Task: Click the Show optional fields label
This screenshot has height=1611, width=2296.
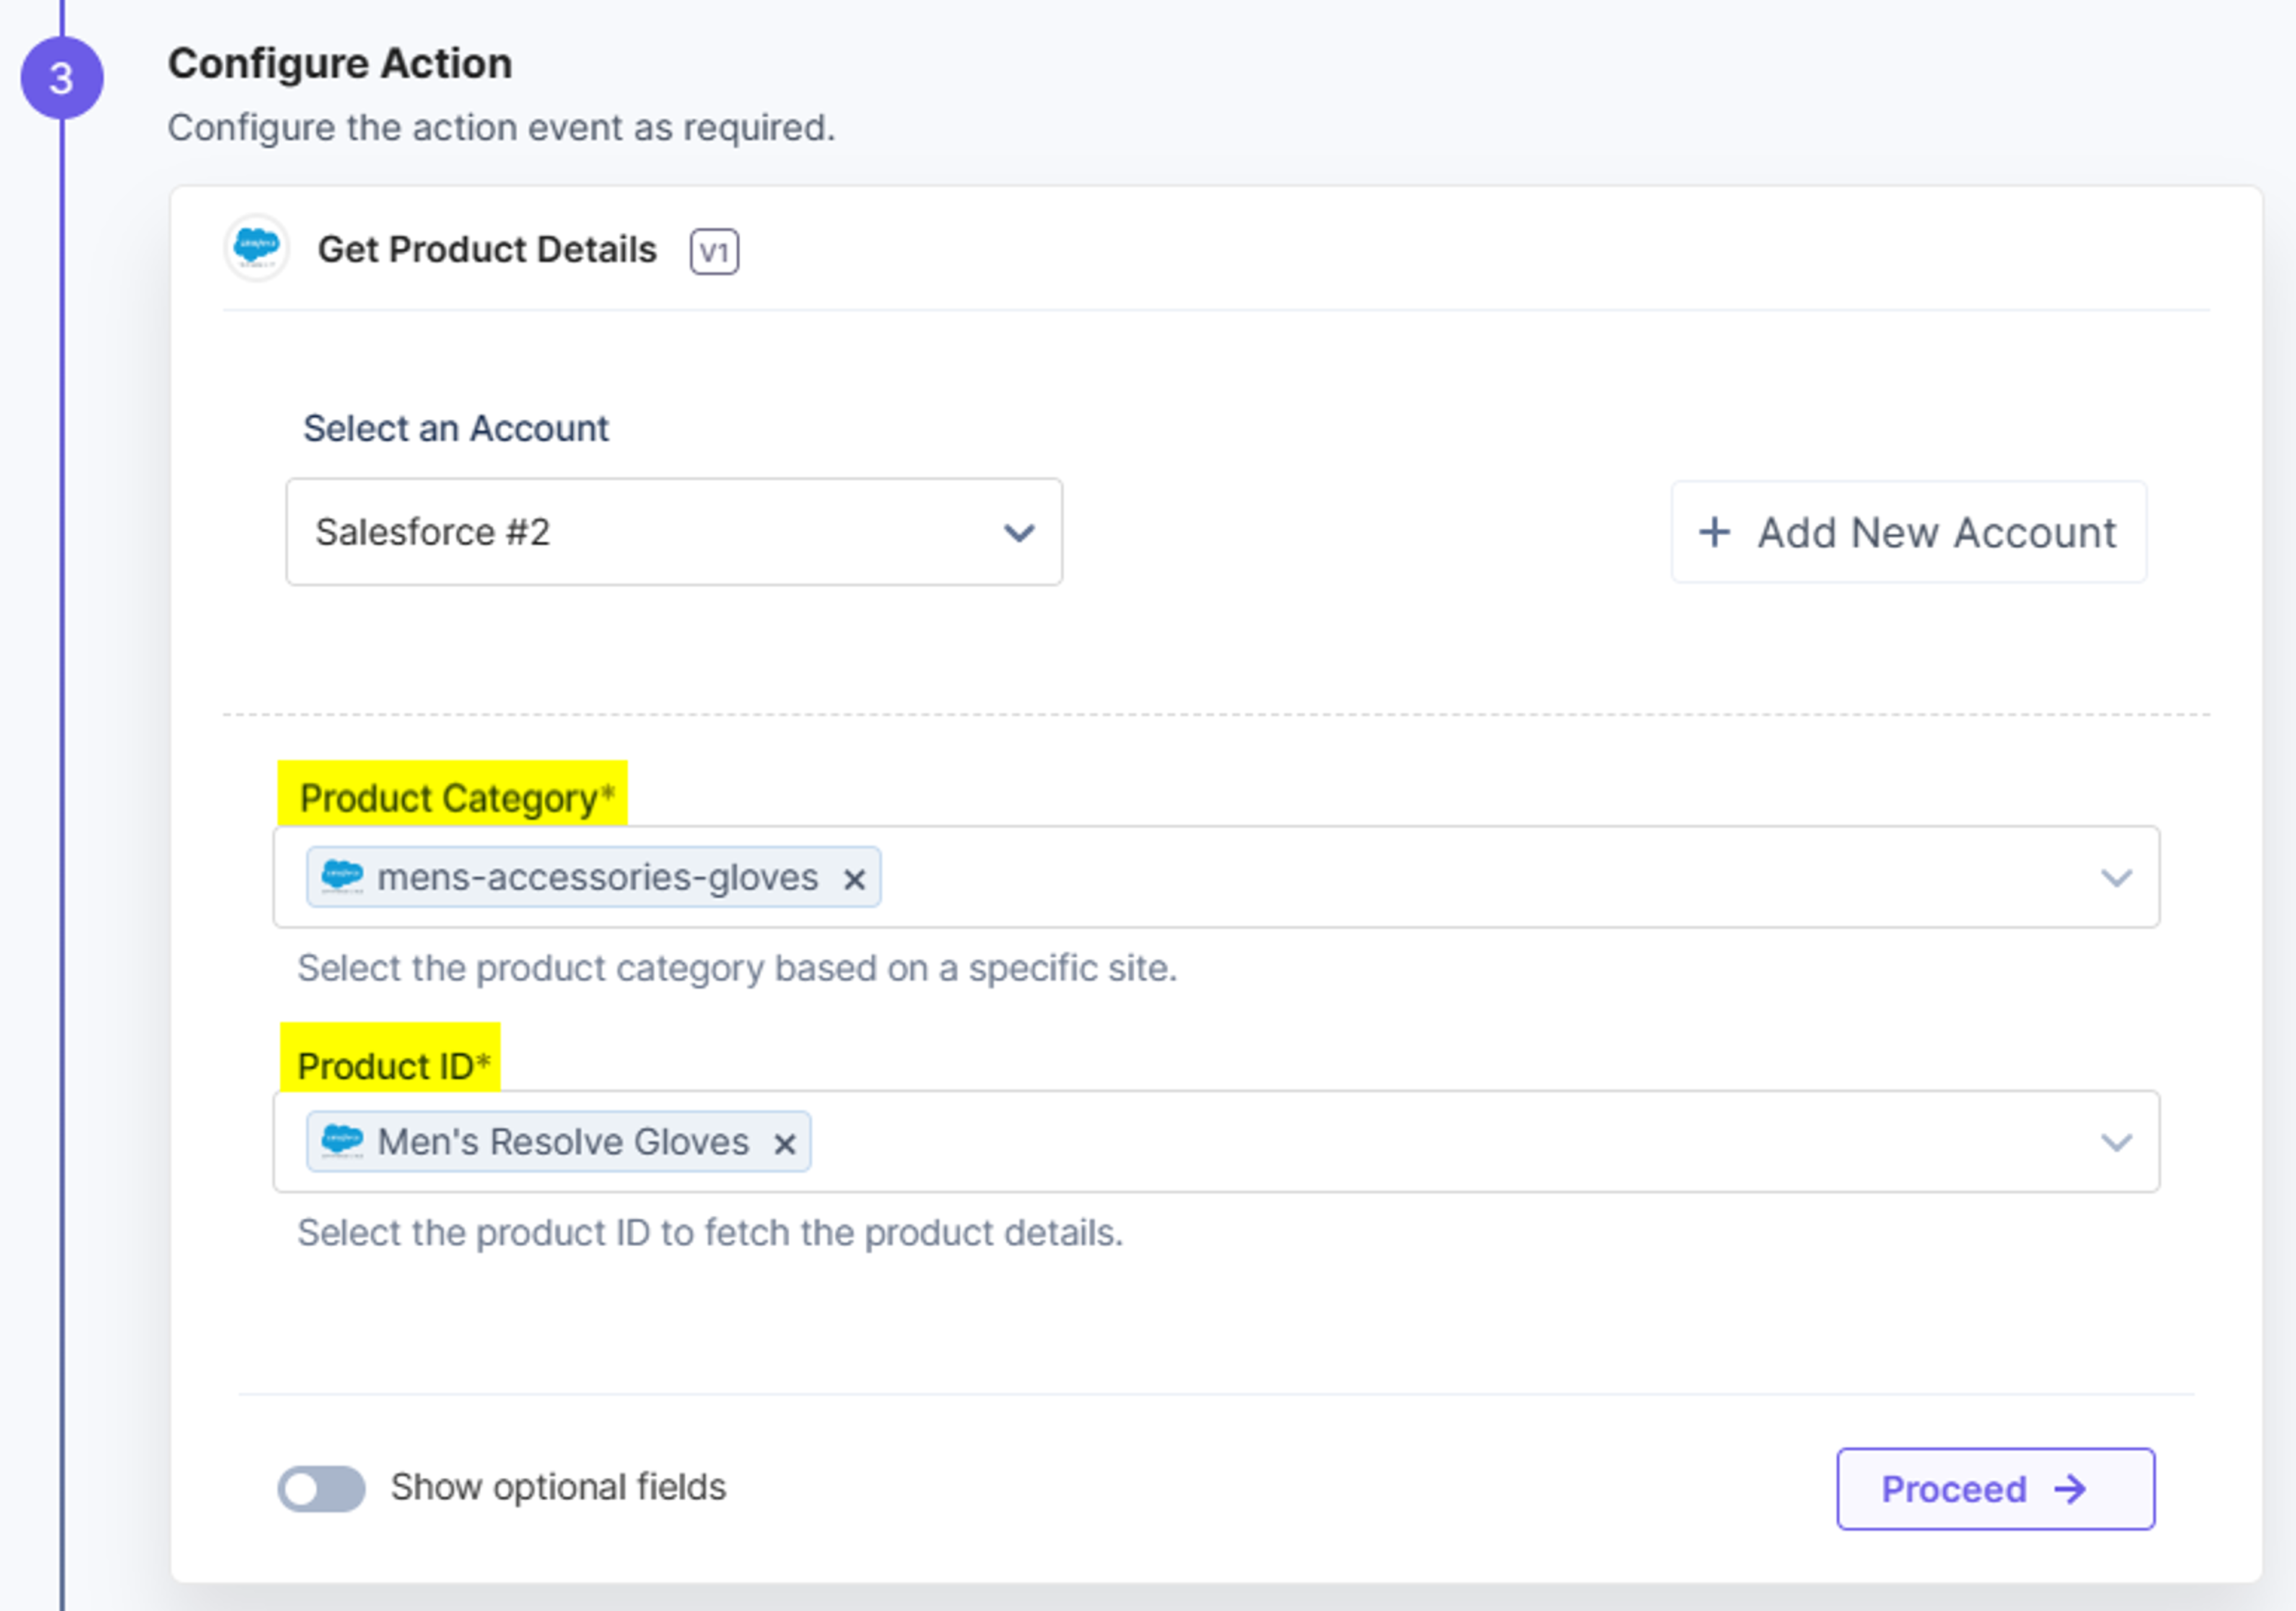Action: coord(558,1488)
